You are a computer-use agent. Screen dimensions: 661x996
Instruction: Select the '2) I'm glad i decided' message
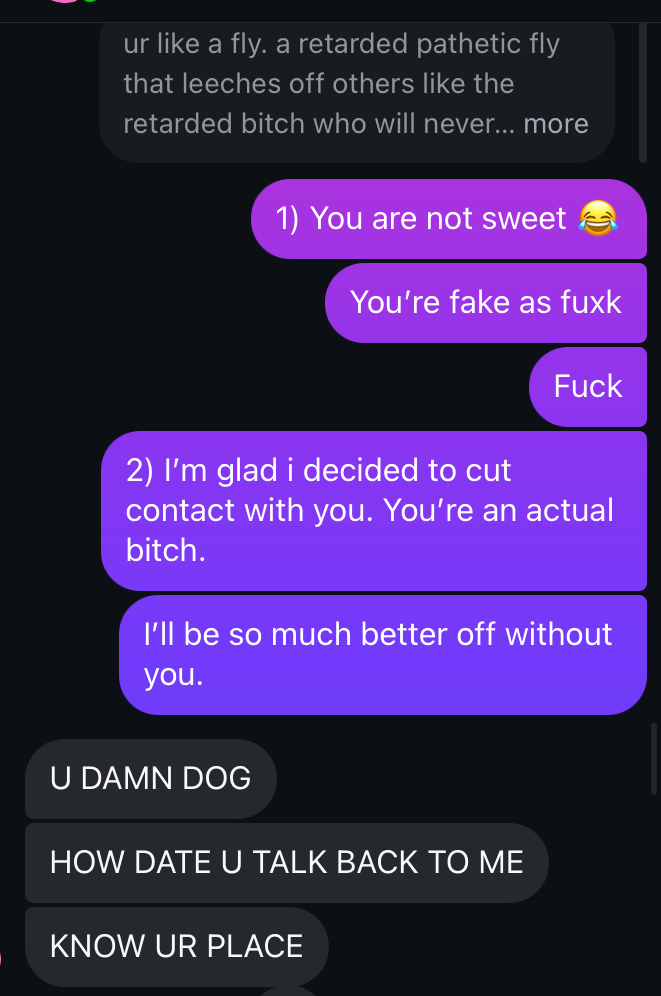(374, 511)
